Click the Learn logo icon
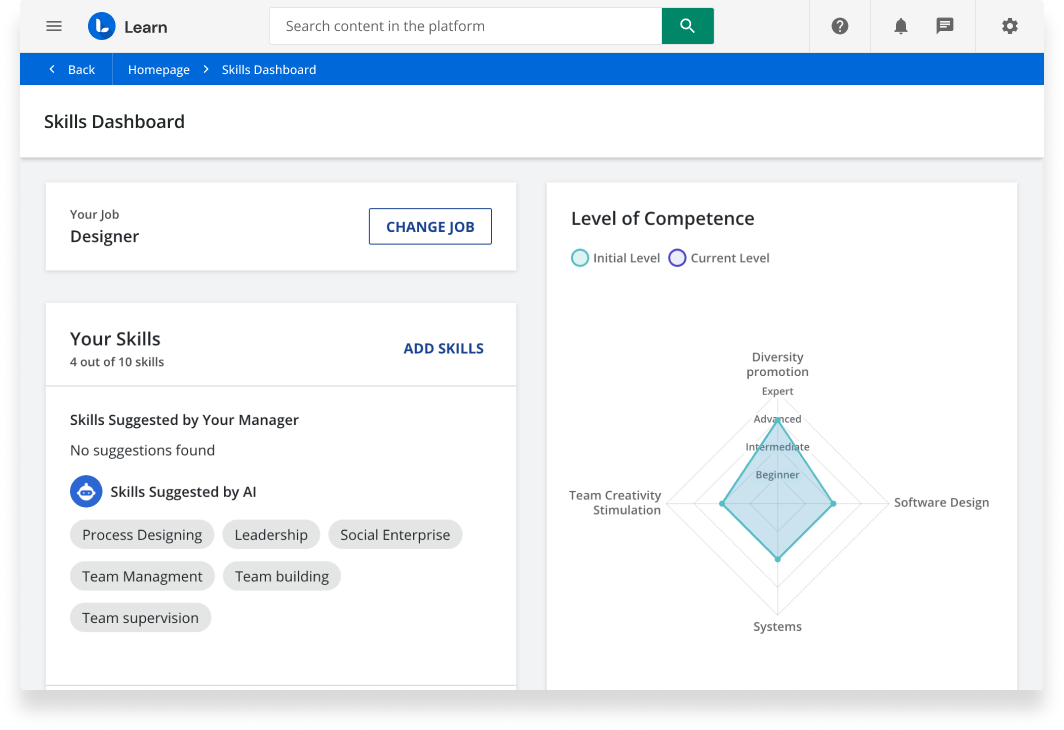The height and width of the screenshot is (730, 1064). click(101, 26)
